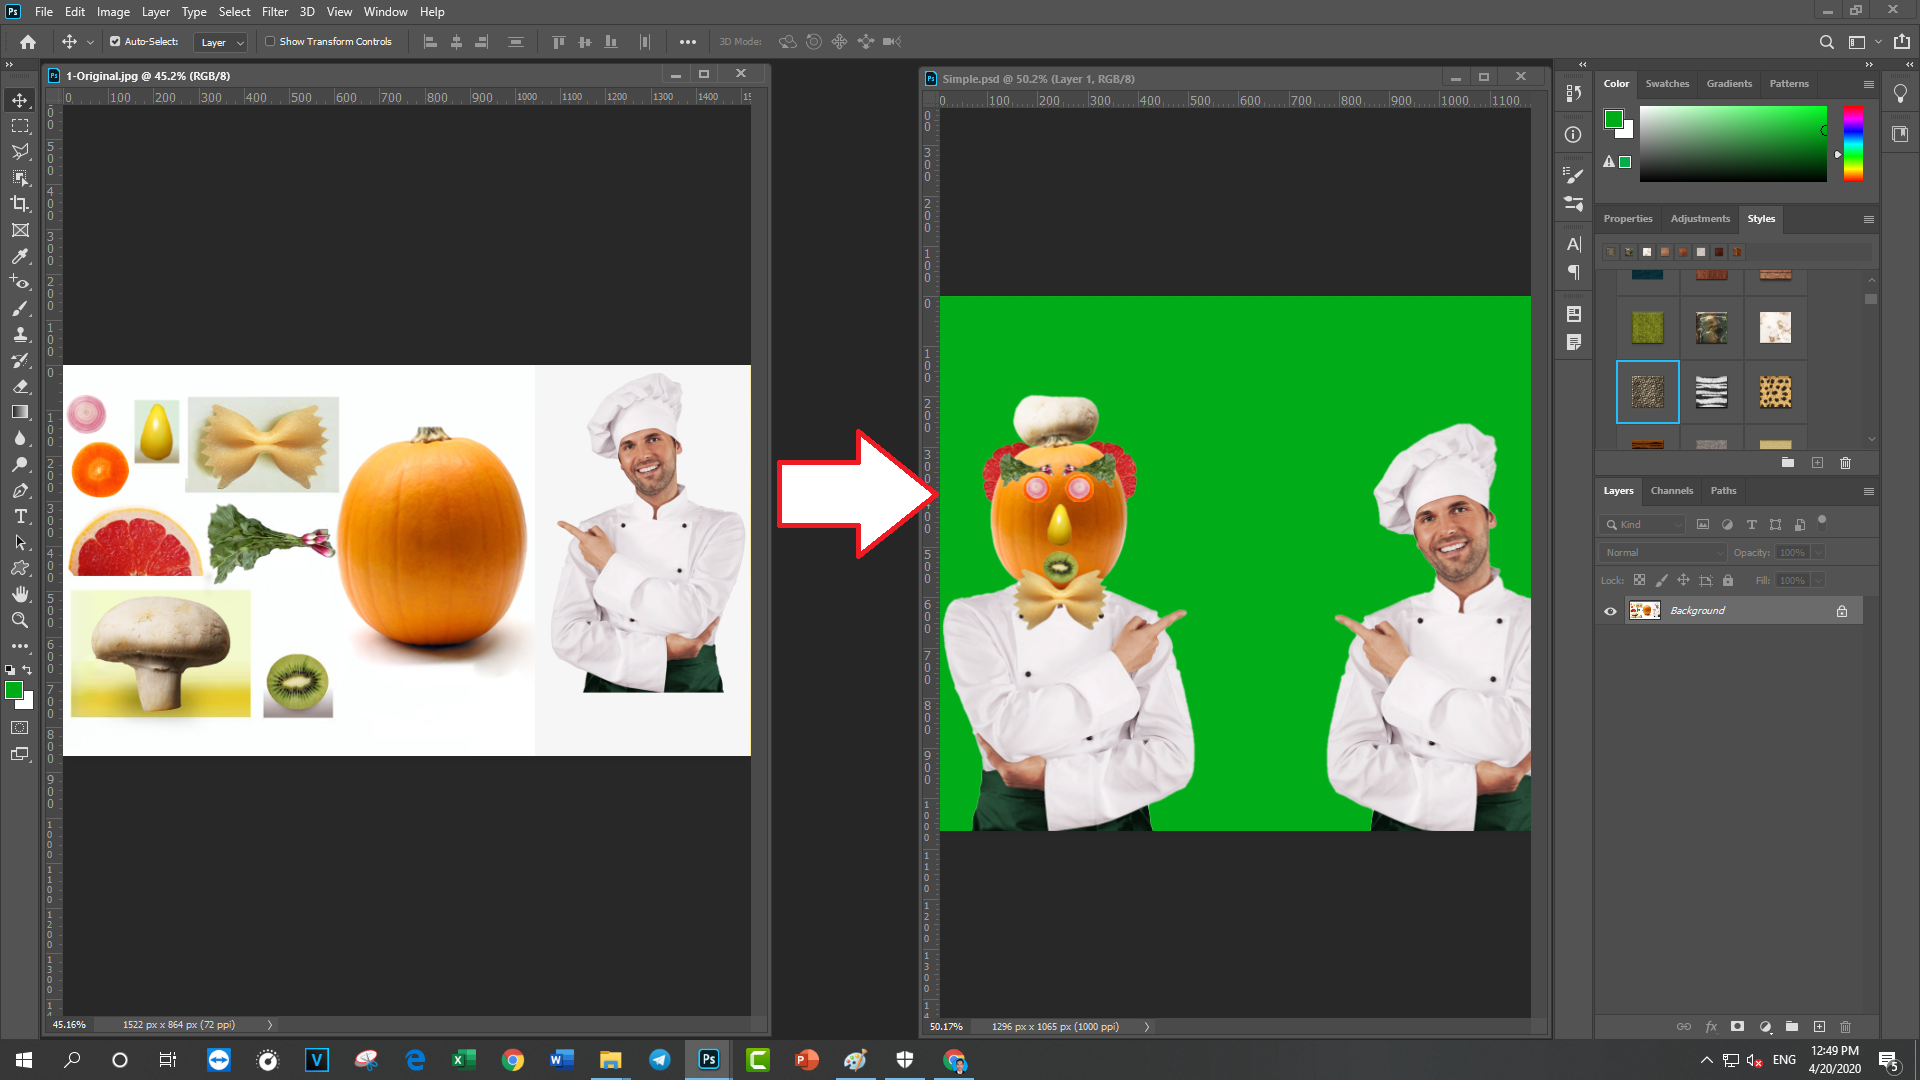Click the Hand tool
Viewport: 1920px width, 1080px height.
[x=20, y=595]
